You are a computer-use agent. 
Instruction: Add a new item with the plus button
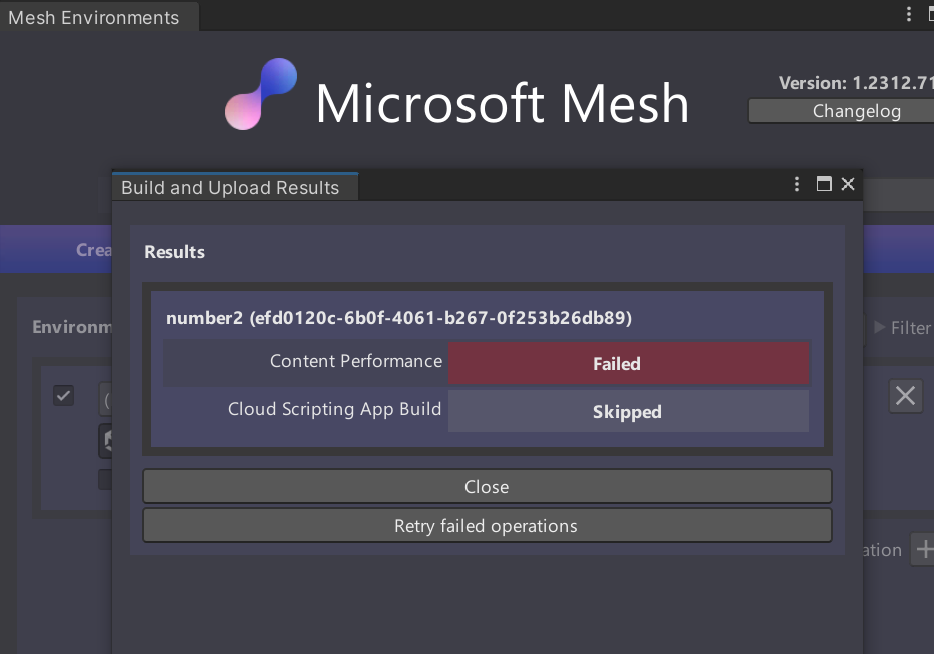click(924, 549)
